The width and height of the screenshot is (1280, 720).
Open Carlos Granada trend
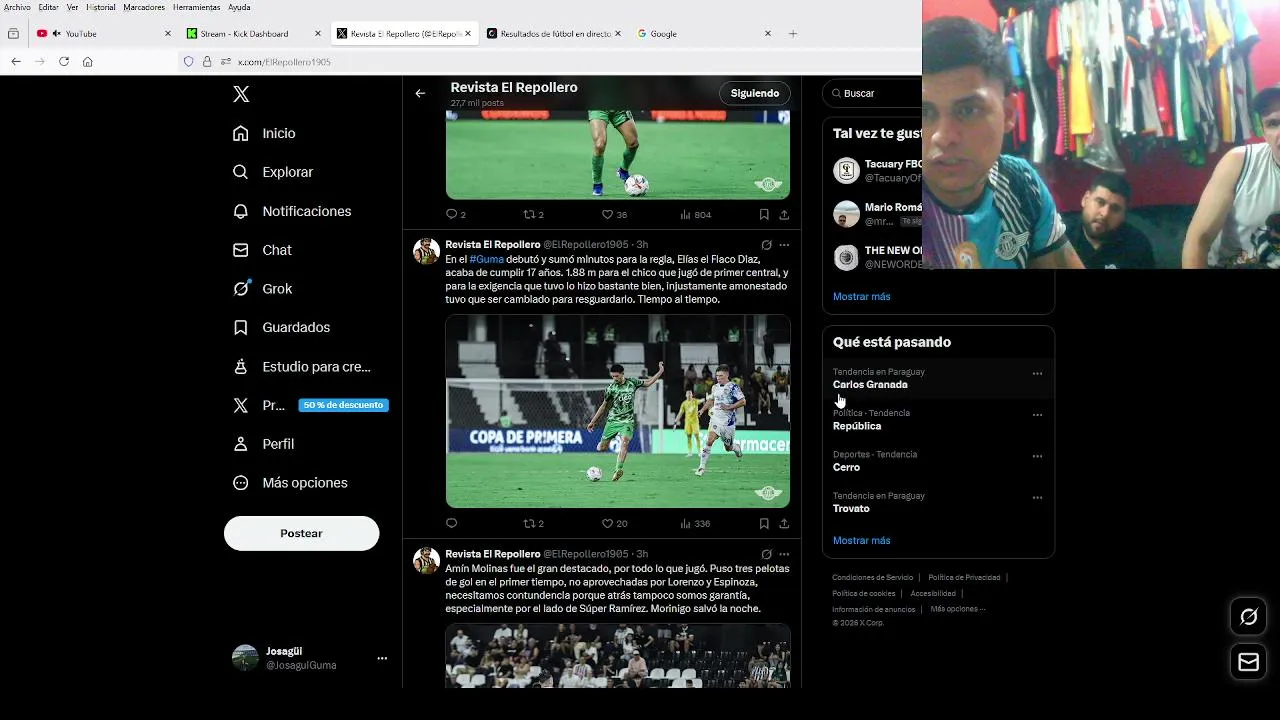click(x=937, y=378)
